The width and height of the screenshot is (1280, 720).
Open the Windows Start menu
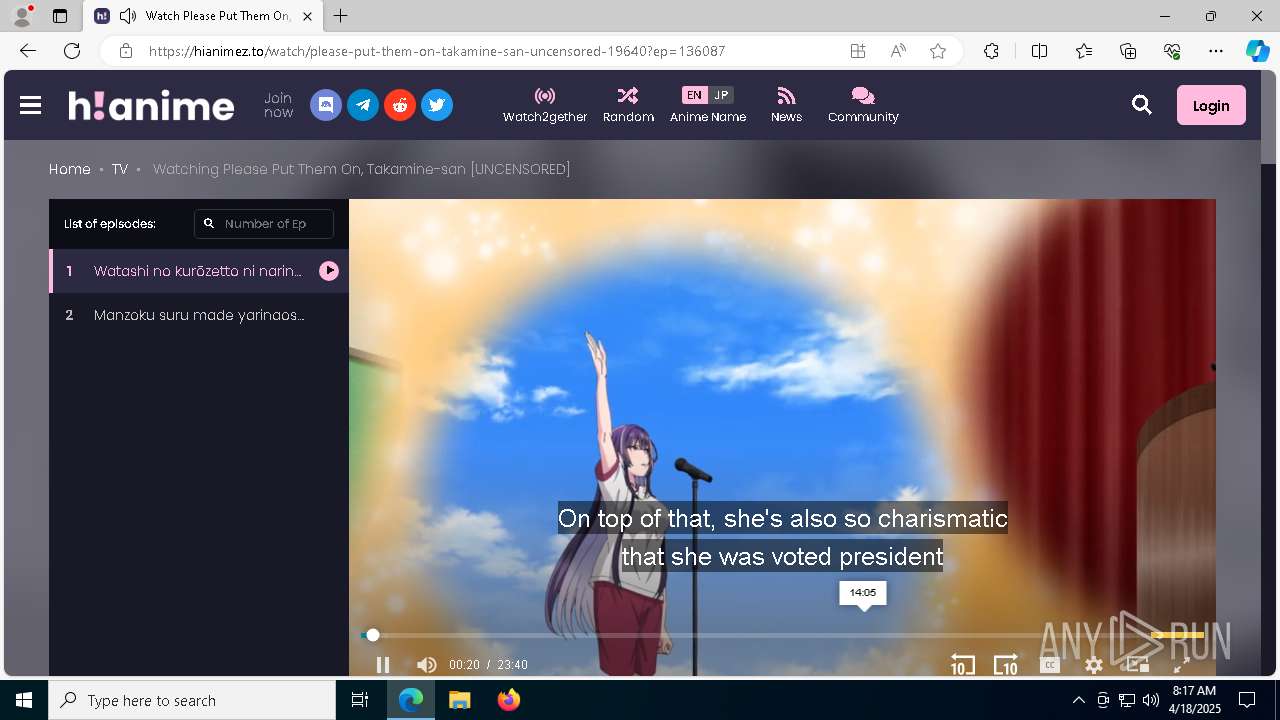point(24,700)
